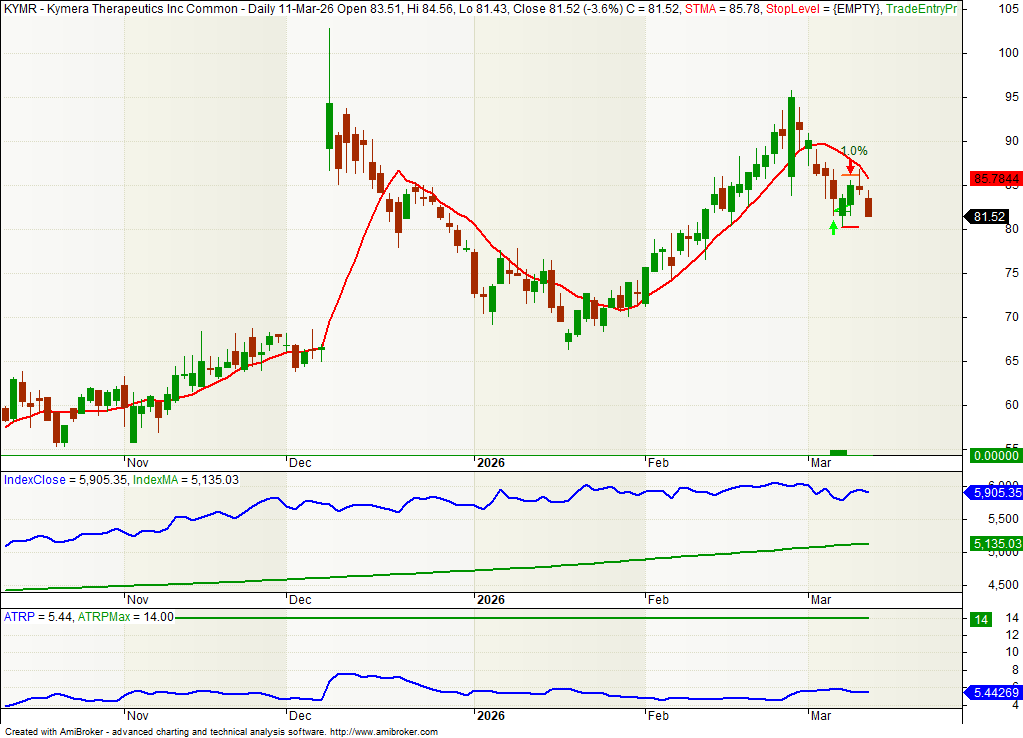The height and width of the screenshot is (738, 1023).
Task: Click the Feb marker on ATRP pane axis
Action: click(658, 717)
